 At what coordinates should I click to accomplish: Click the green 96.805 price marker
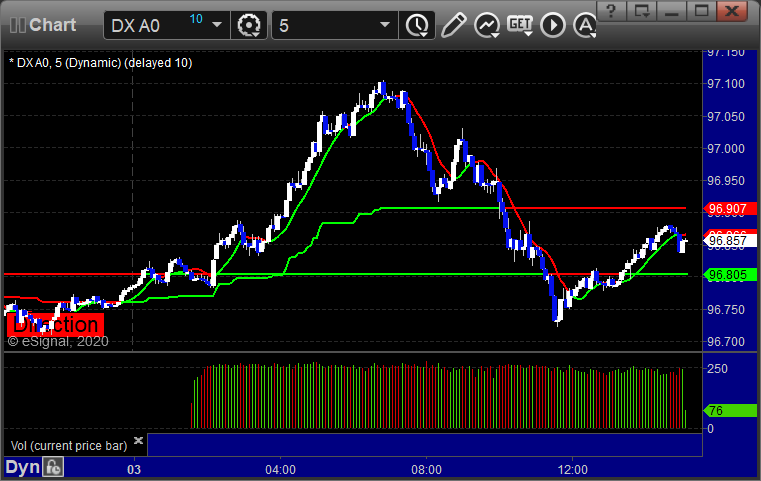click(x=730, y=275)
